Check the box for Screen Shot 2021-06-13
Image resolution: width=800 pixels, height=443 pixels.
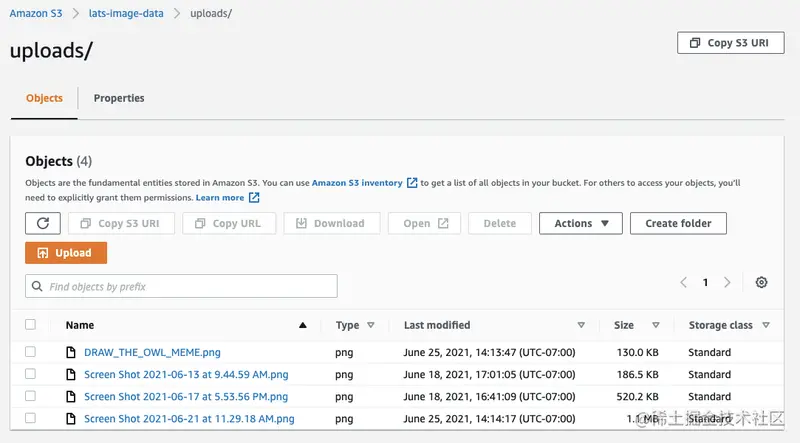(x=31, y=374)
